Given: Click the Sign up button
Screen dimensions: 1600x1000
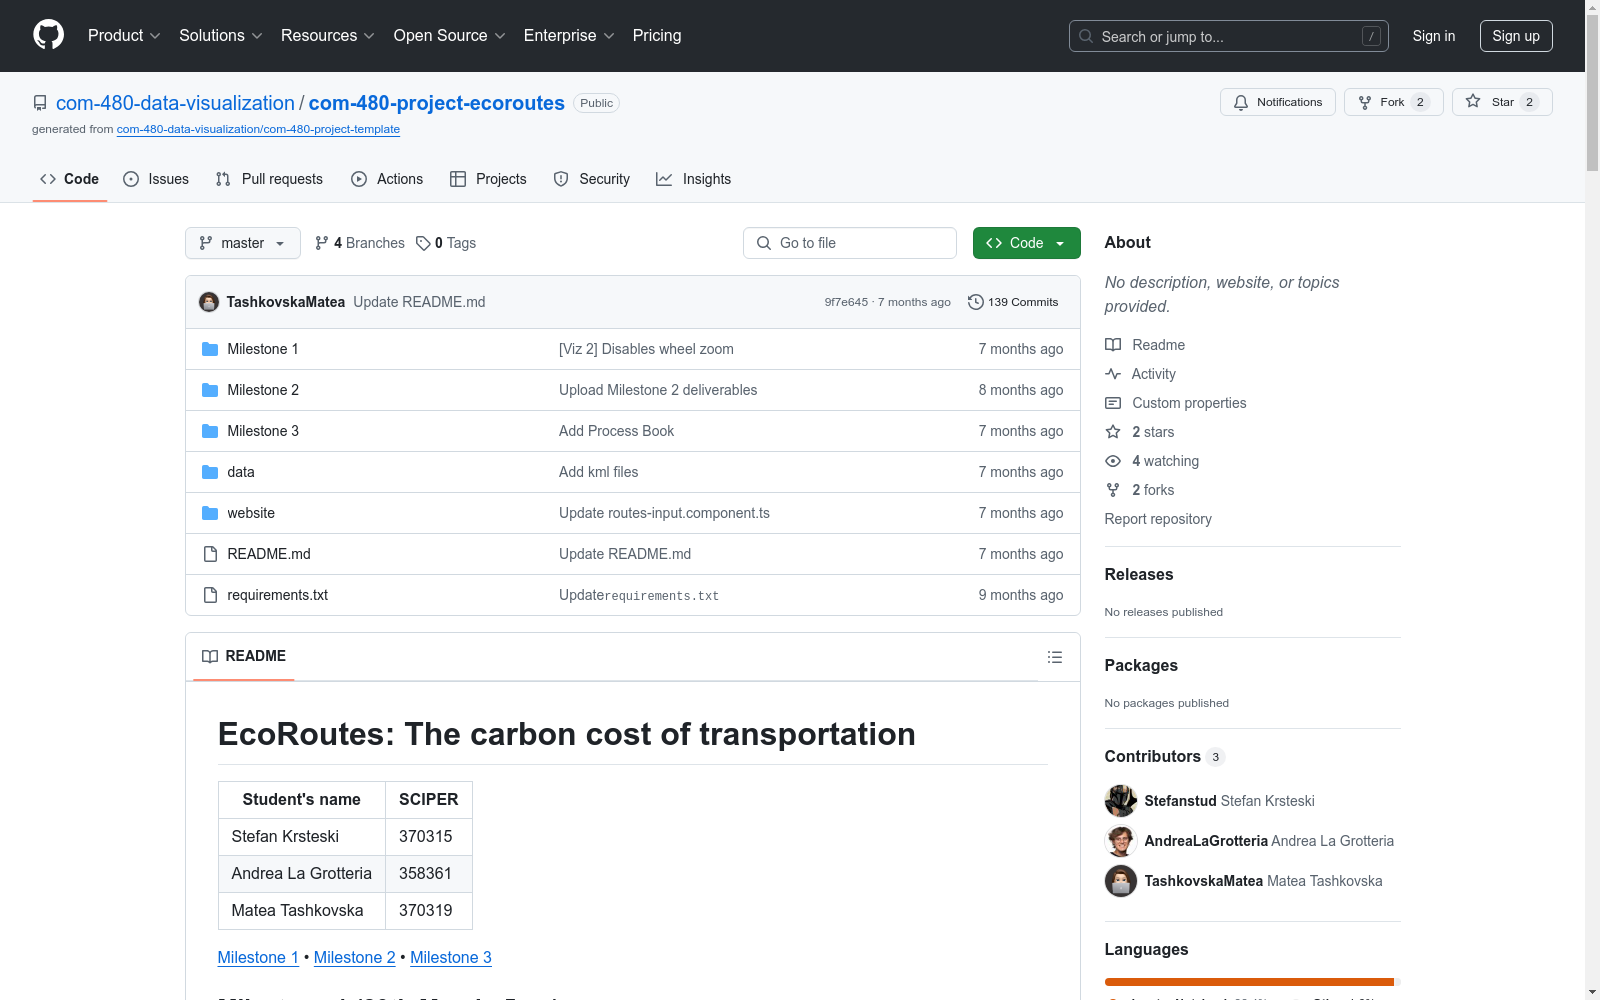Looking at the screenshot, I should pos(1516,36).
